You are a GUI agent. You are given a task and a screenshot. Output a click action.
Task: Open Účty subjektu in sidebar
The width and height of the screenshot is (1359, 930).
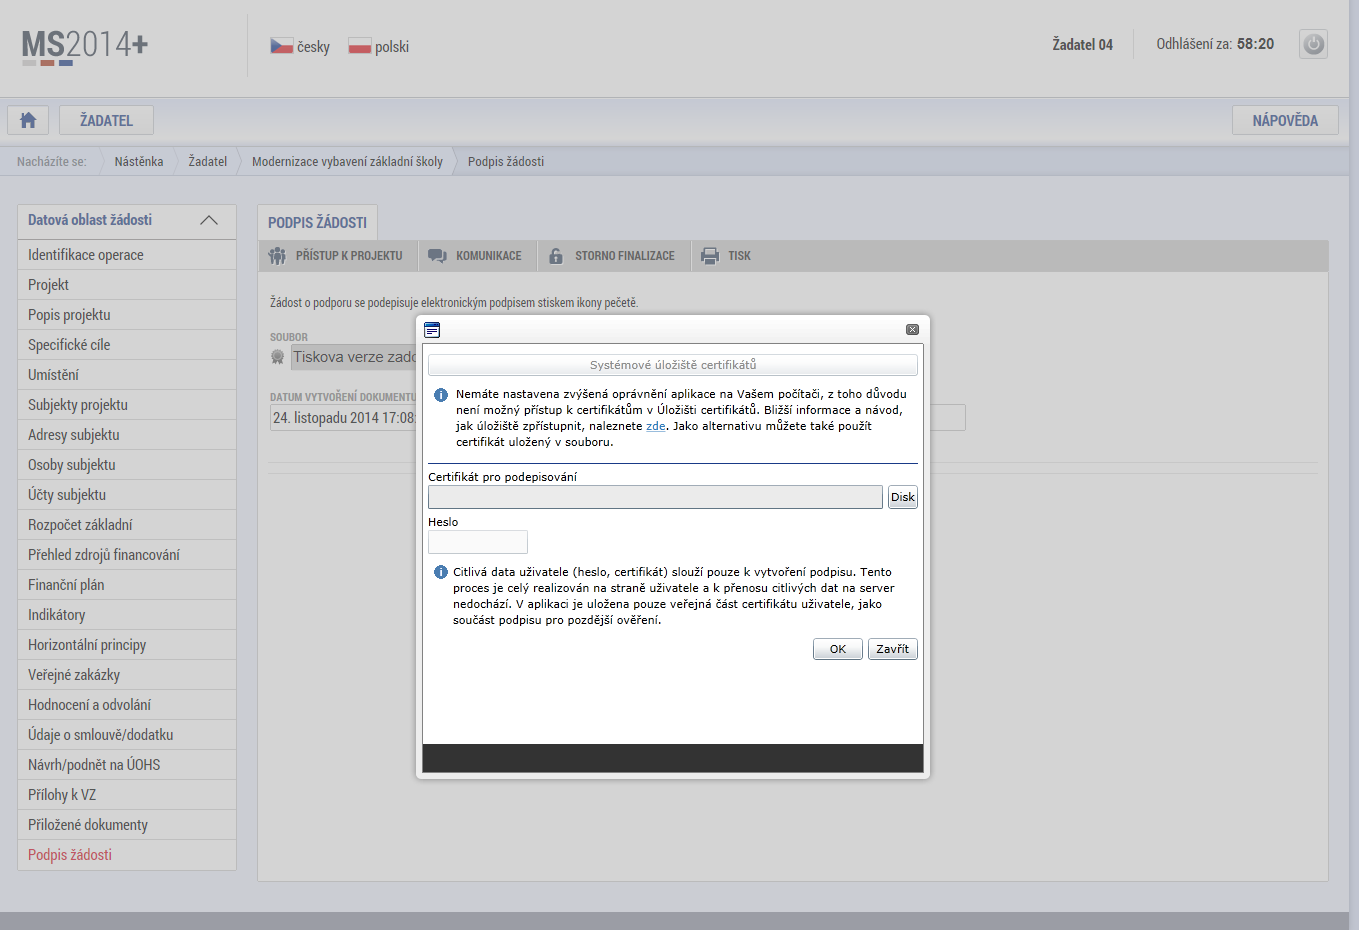tap(127, 495)
